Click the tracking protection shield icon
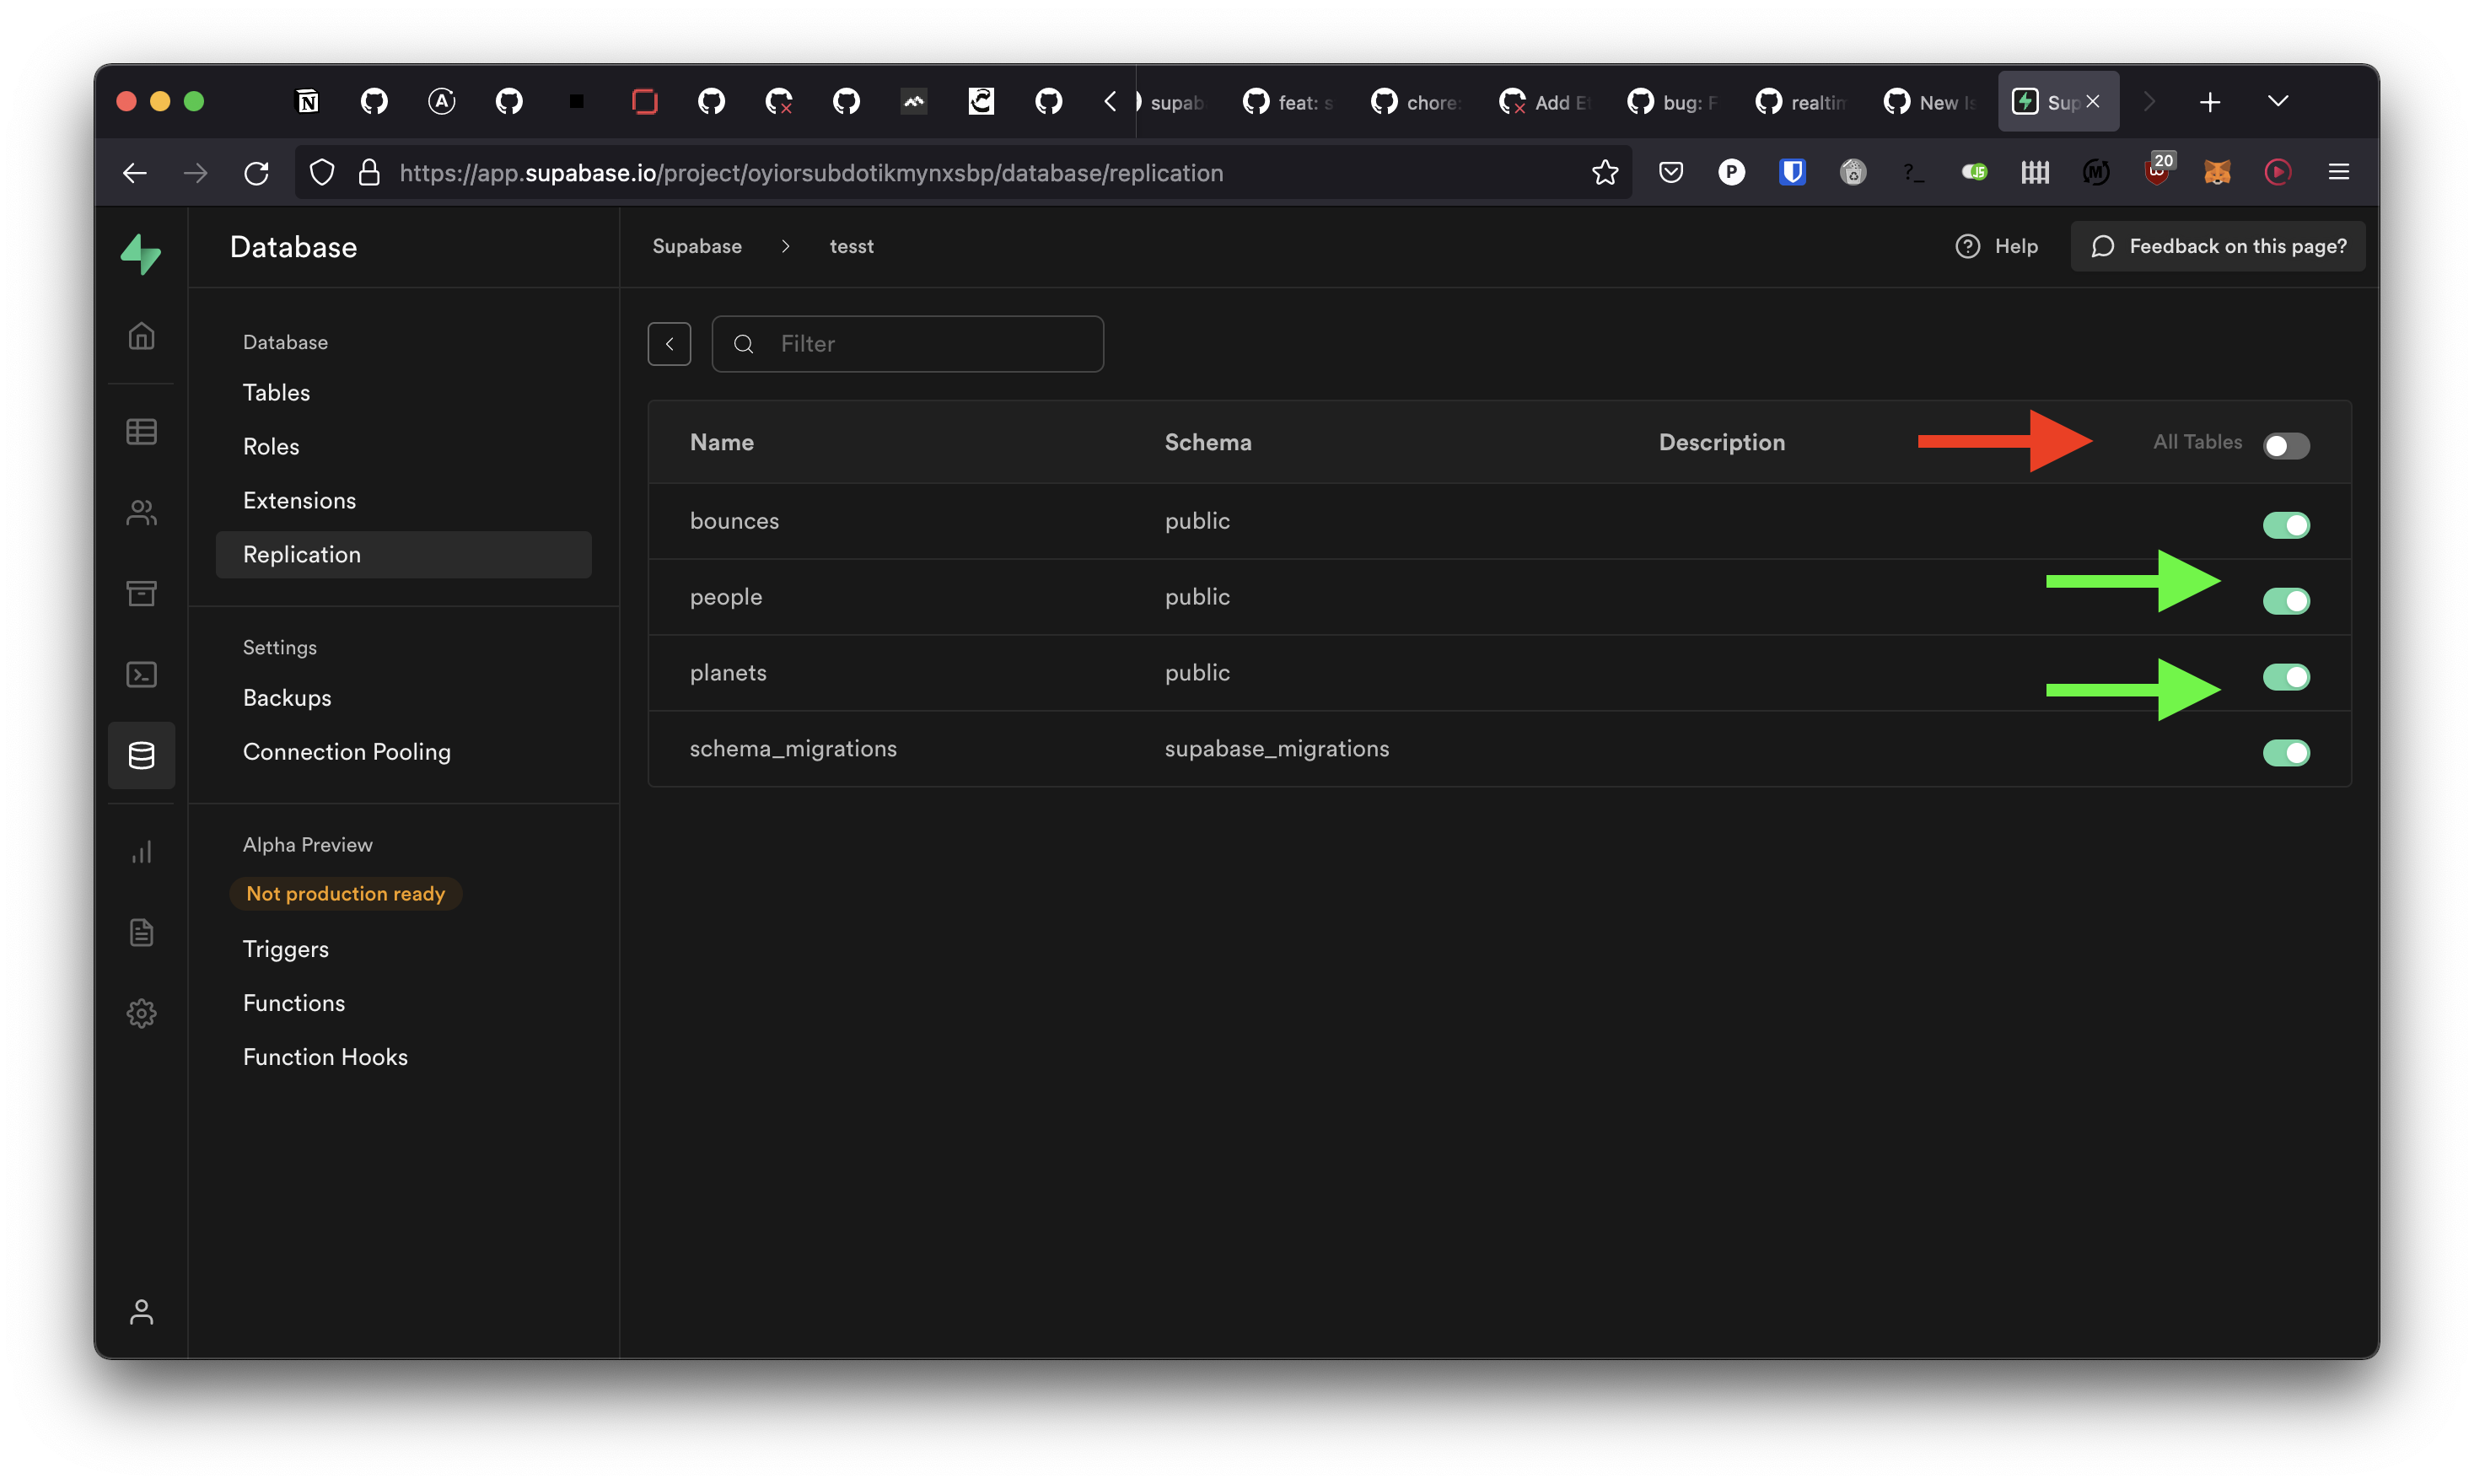 322,173
